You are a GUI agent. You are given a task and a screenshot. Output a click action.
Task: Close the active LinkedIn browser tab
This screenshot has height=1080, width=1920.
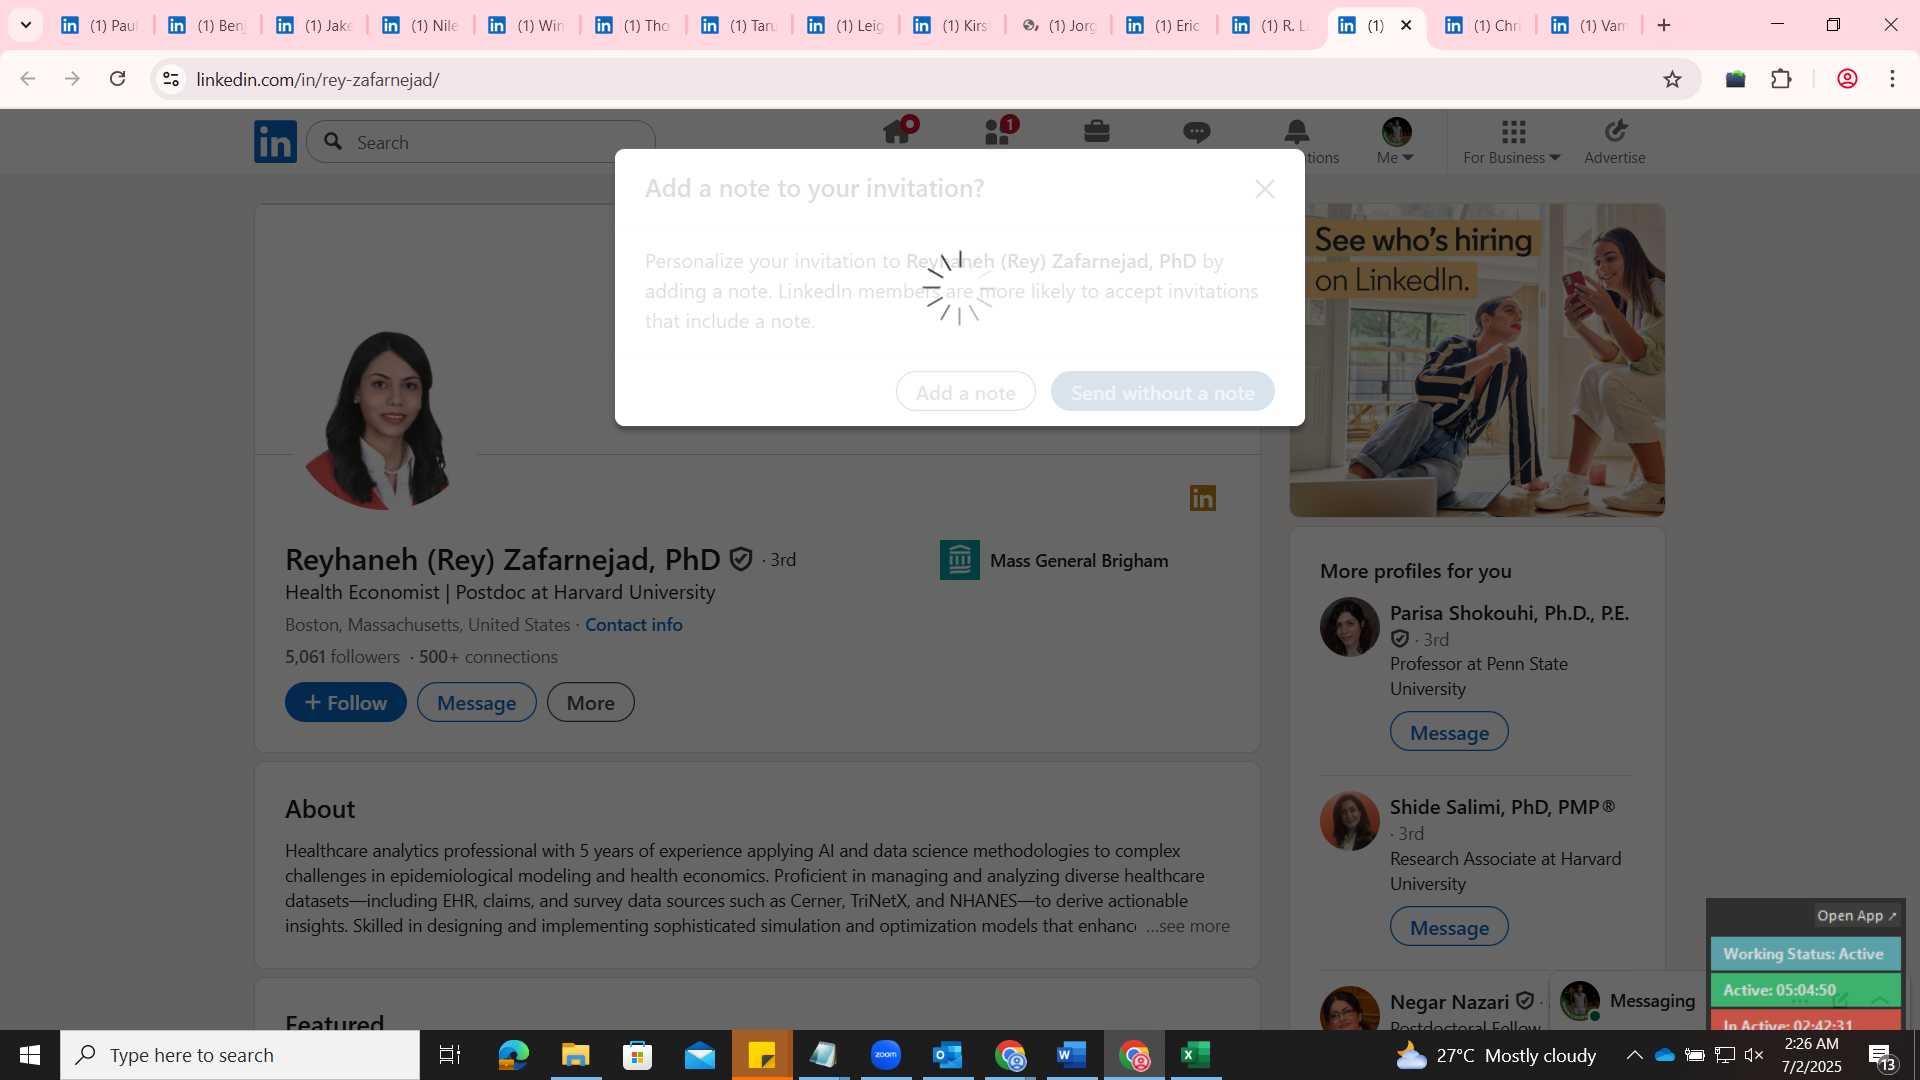[1406, 25]
